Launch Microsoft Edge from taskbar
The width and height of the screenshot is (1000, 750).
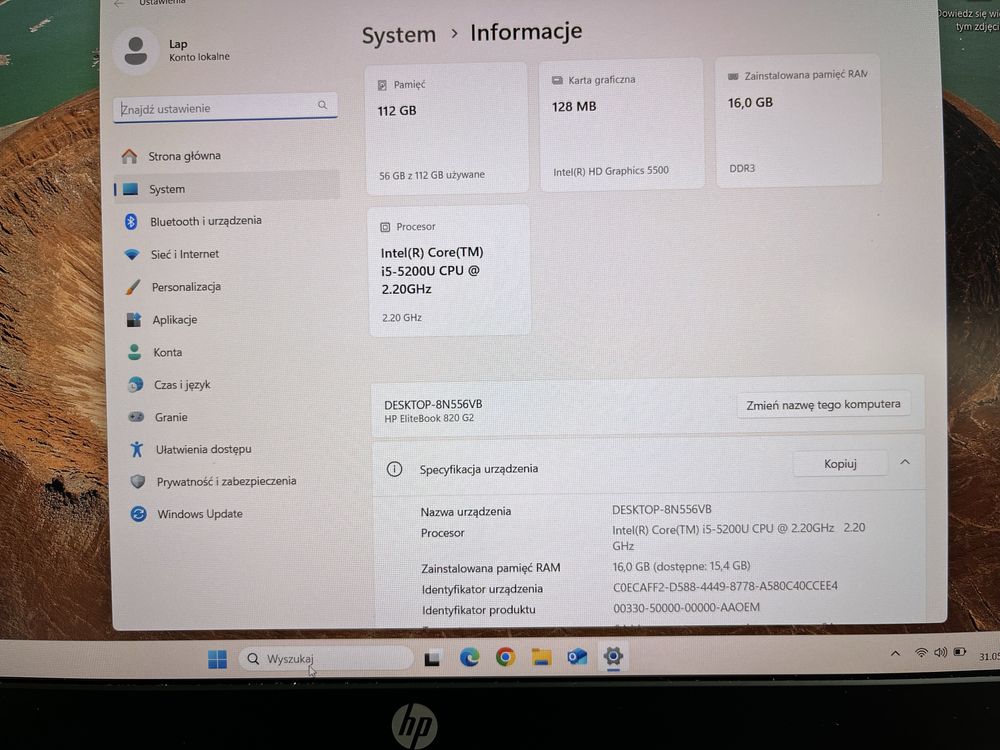click(x=469, y=658)
